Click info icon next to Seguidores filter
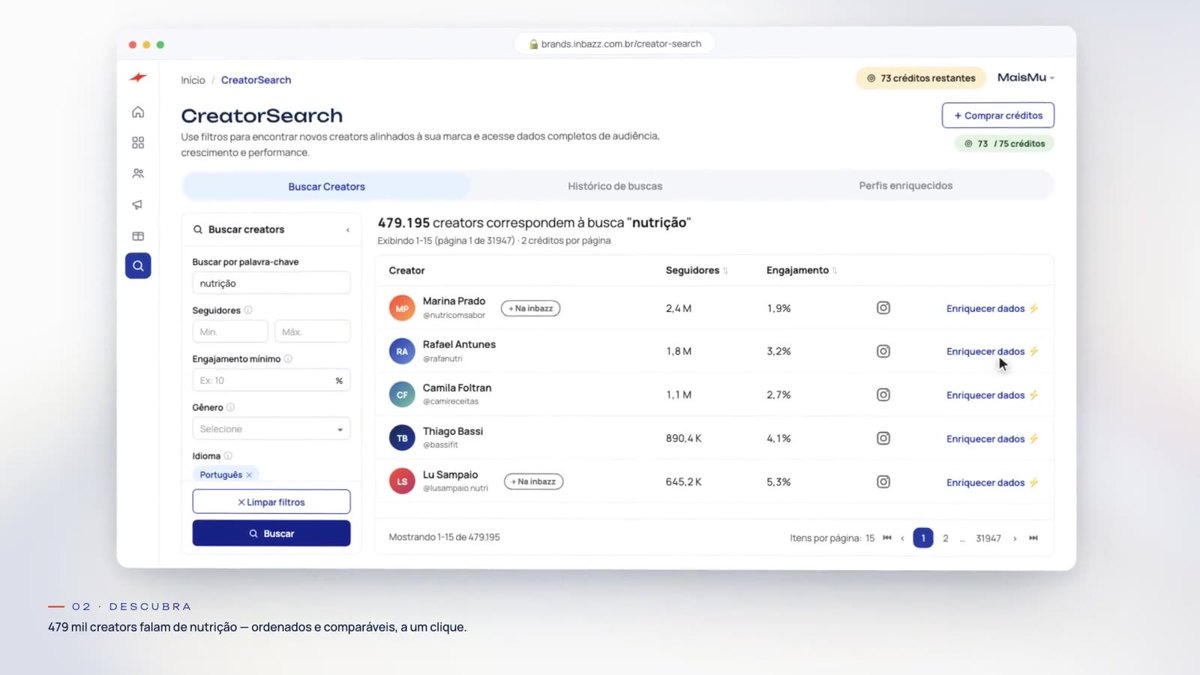Screen dimensions: 1200x675 click(248, 311)
